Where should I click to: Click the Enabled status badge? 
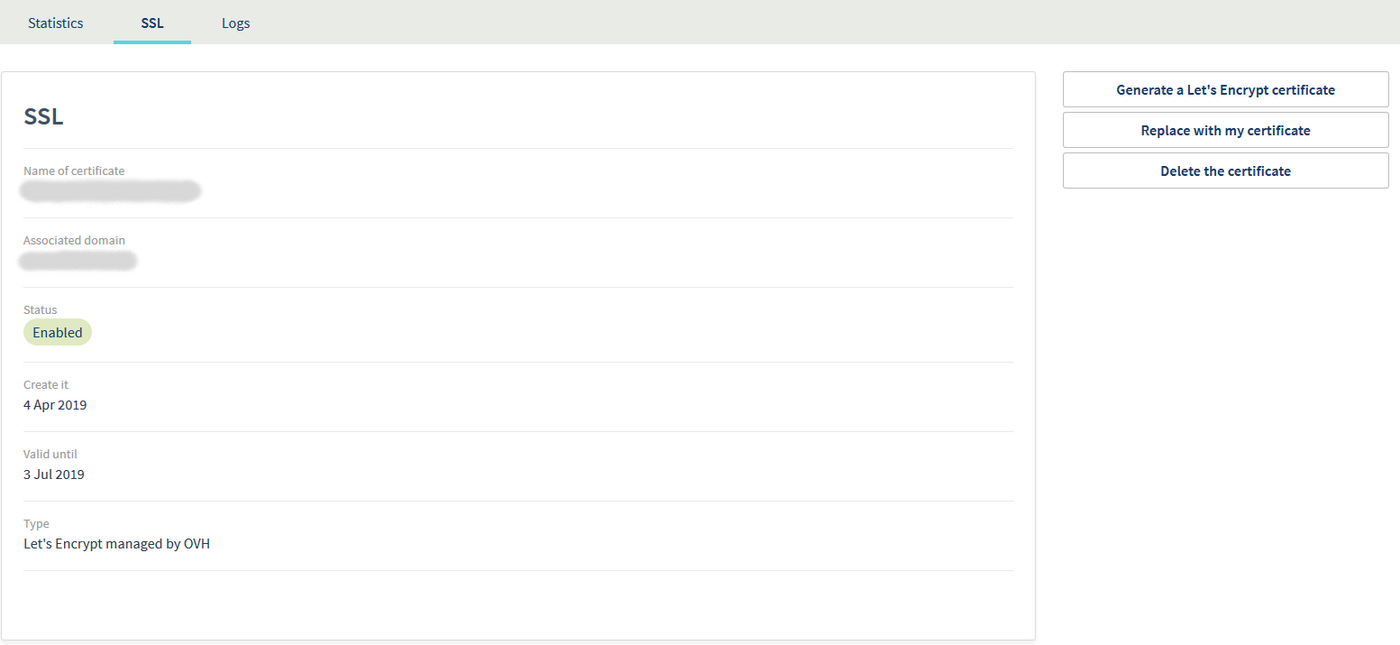(57, 332)
